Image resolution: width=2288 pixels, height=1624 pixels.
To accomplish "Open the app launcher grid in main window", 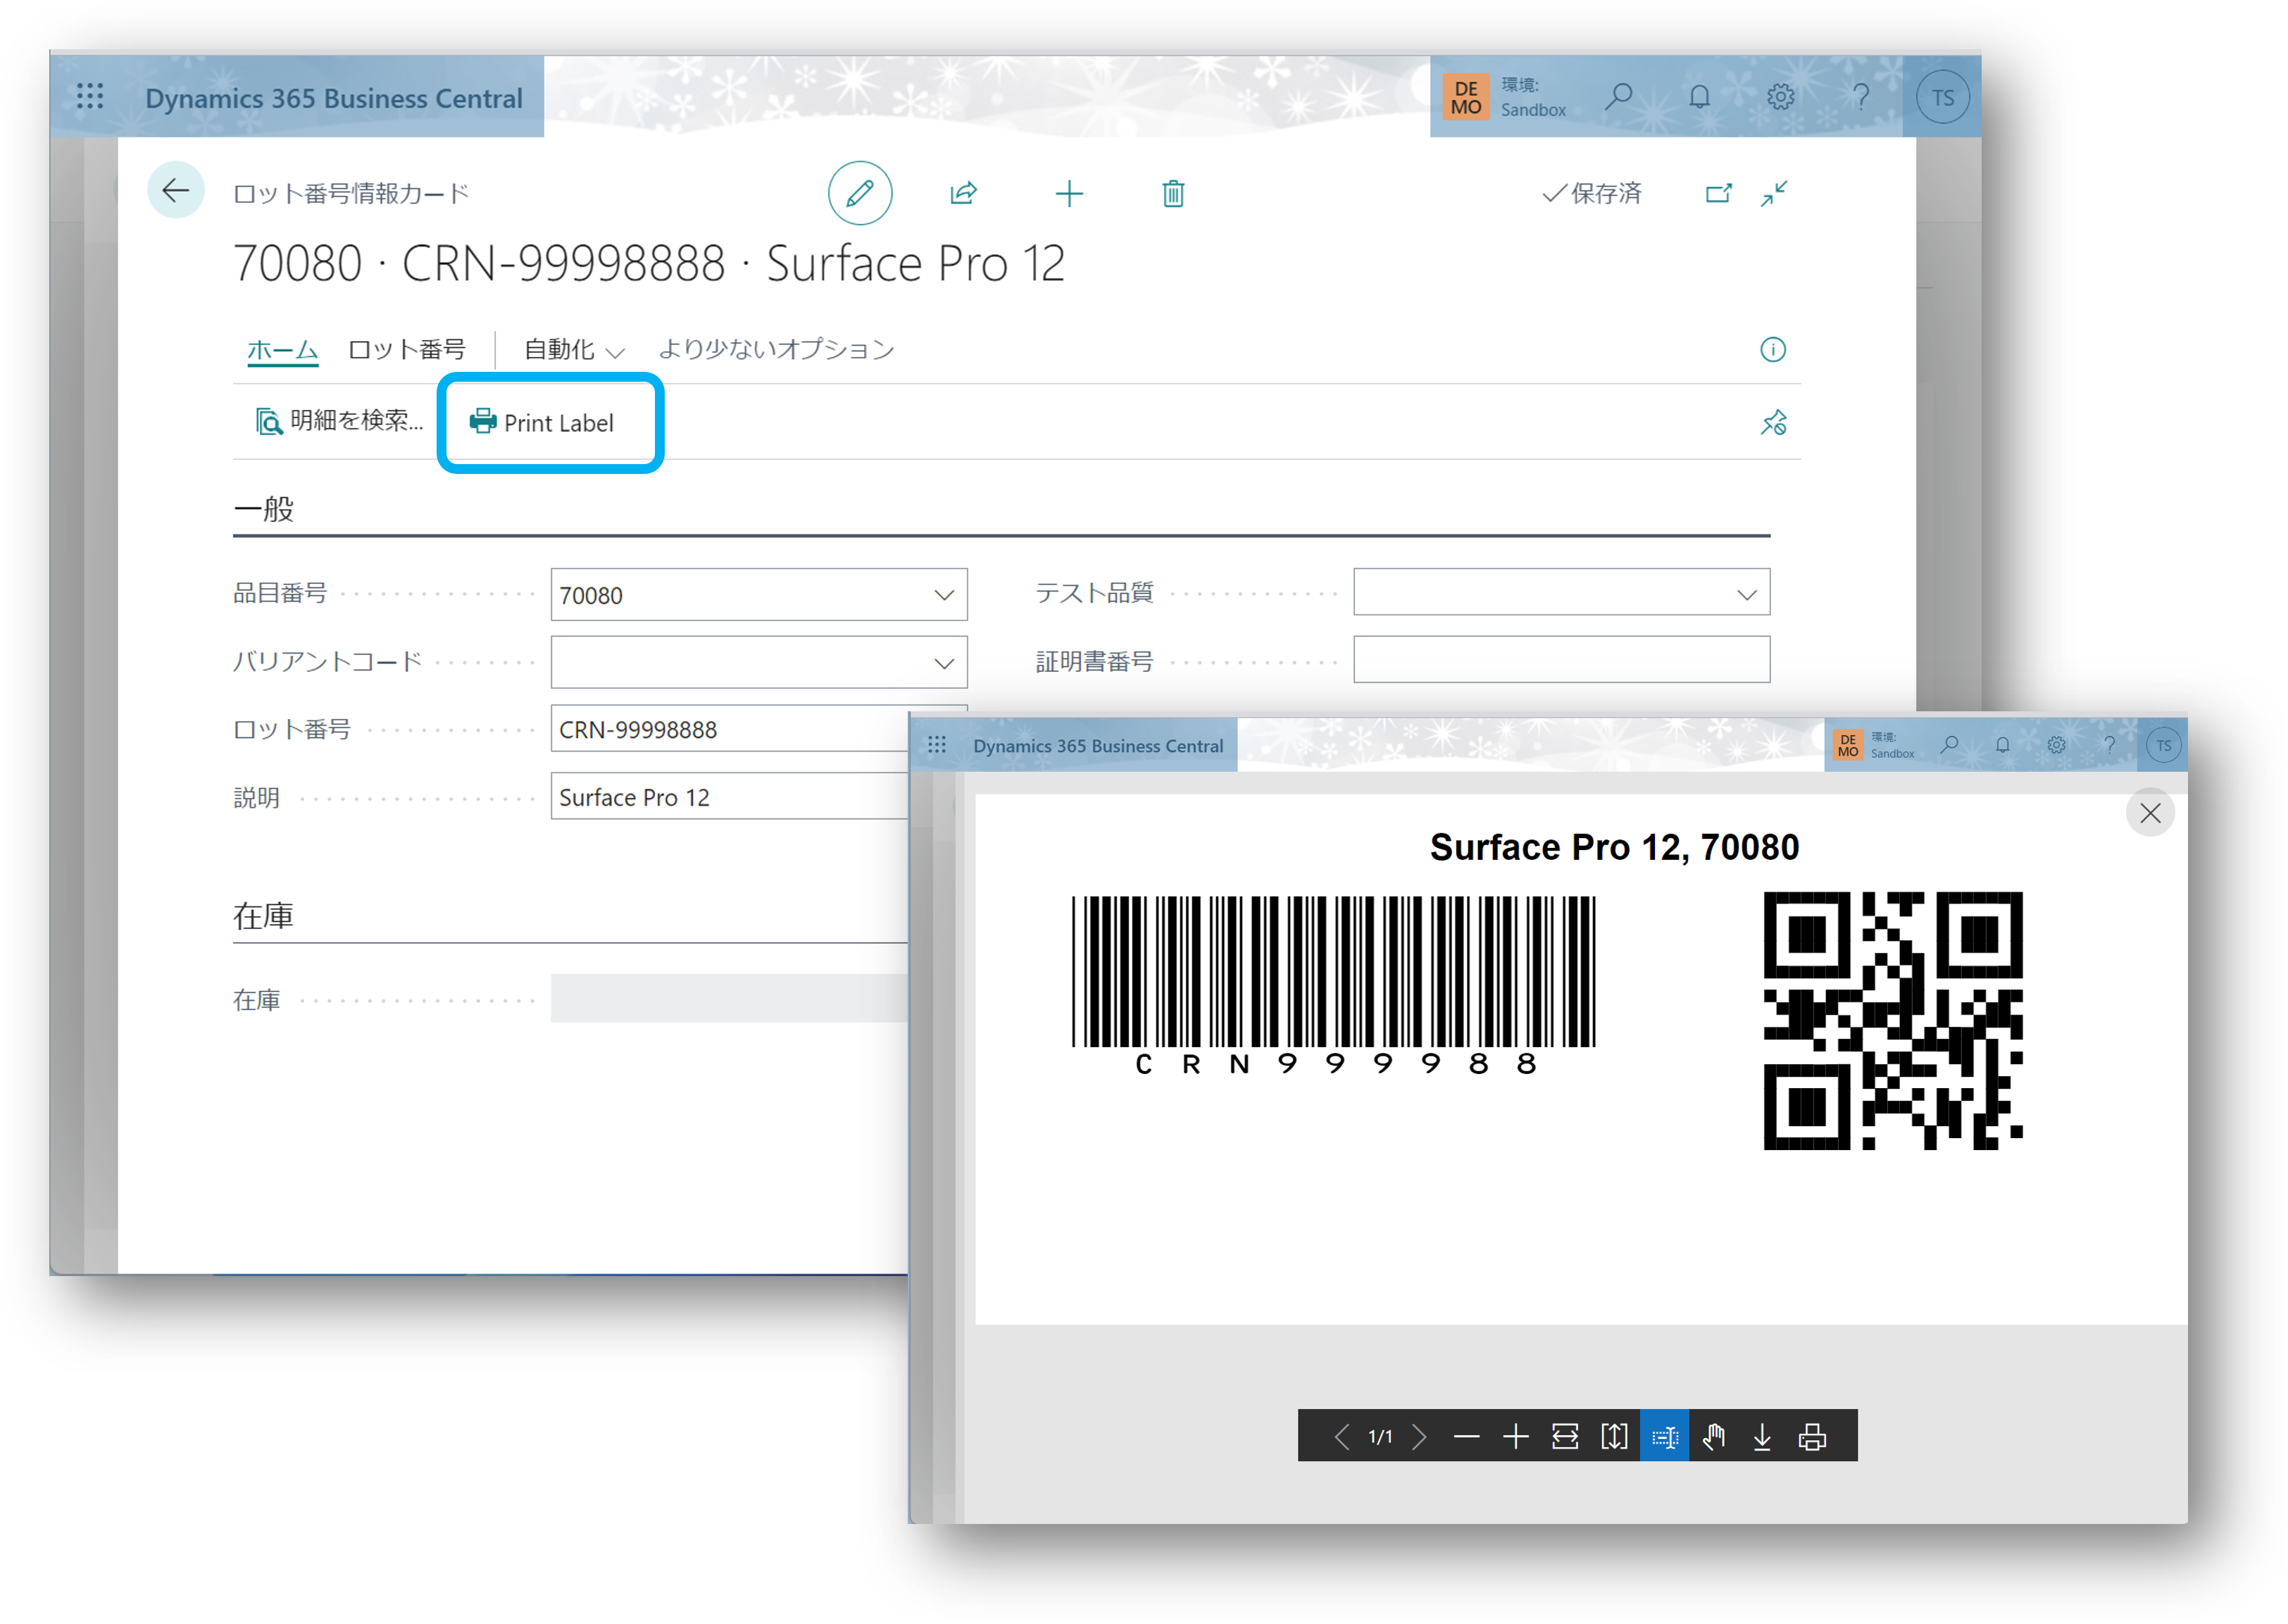I will pos(90,96).
